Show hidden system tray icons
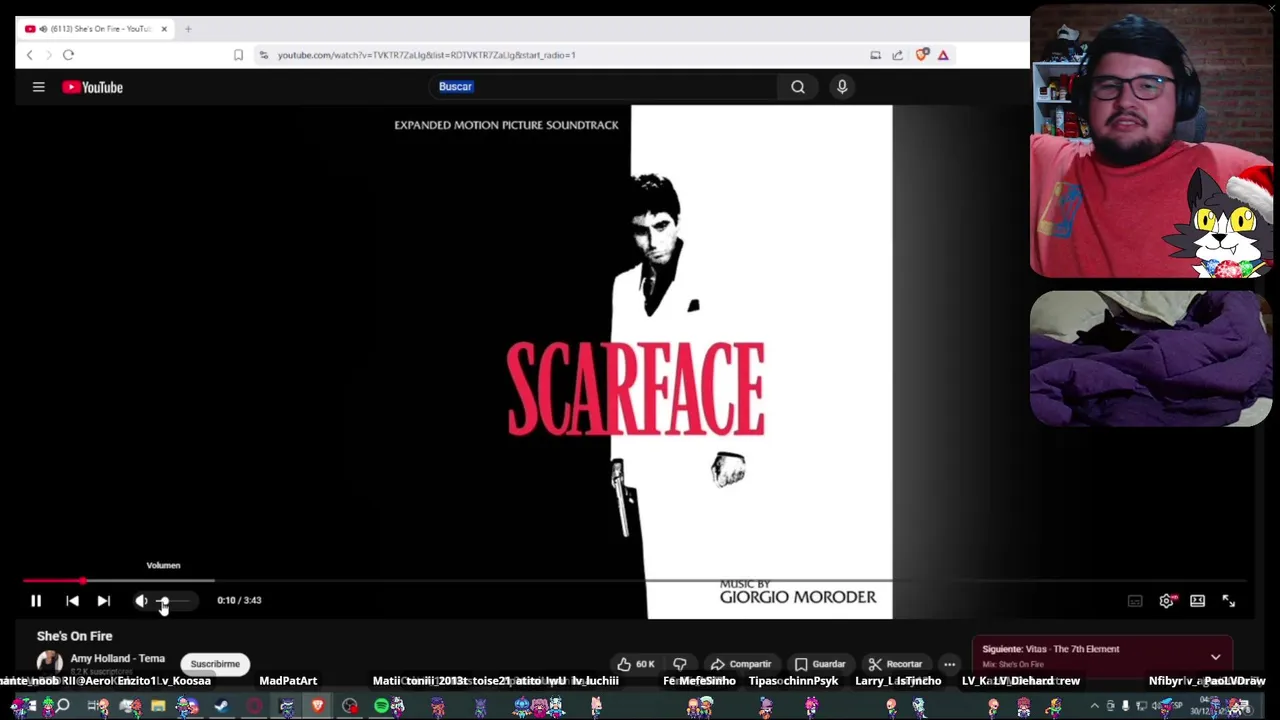1280x720 pixels. click(x=1094, y=707)
